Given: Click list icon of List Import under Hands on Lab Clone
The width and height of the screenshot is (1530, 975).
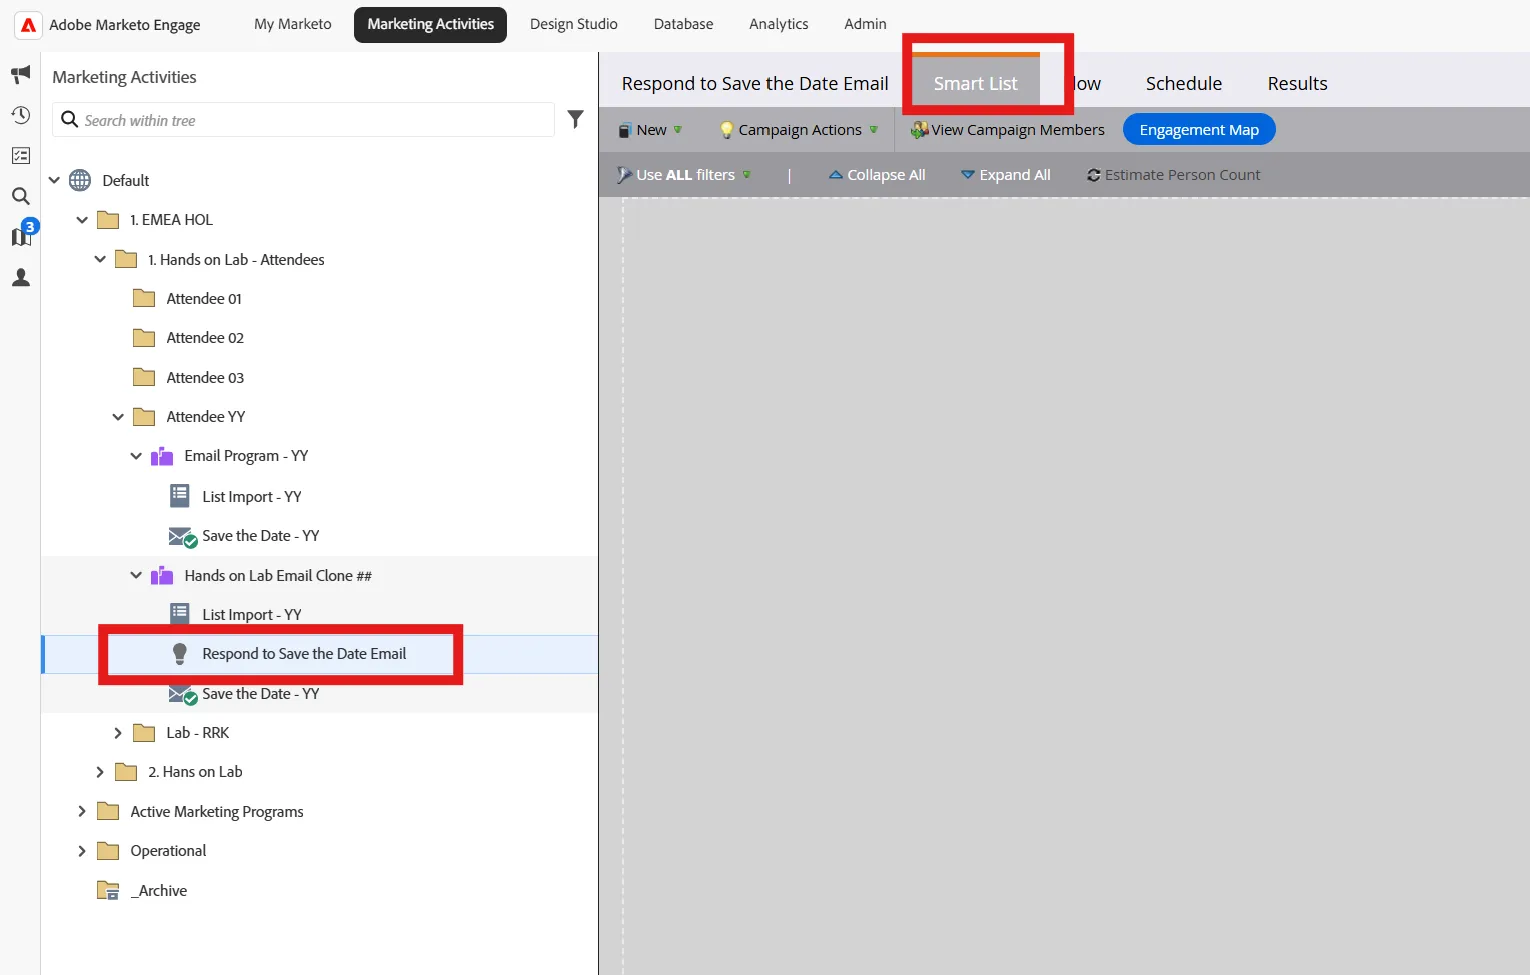Looking at the screenshot, I should coord(180,614).
